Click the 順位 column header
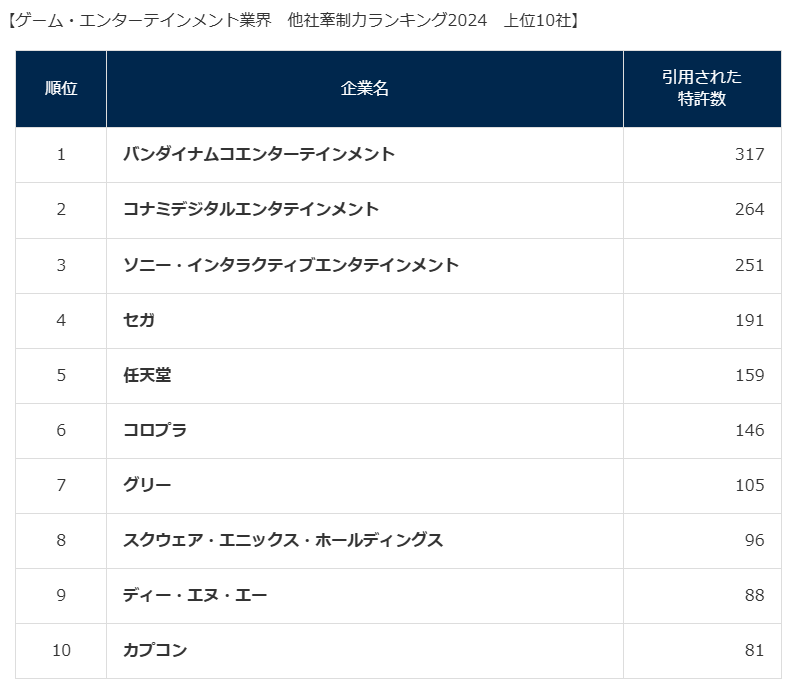This screenshot has height=692, width=802. [61, 88]
